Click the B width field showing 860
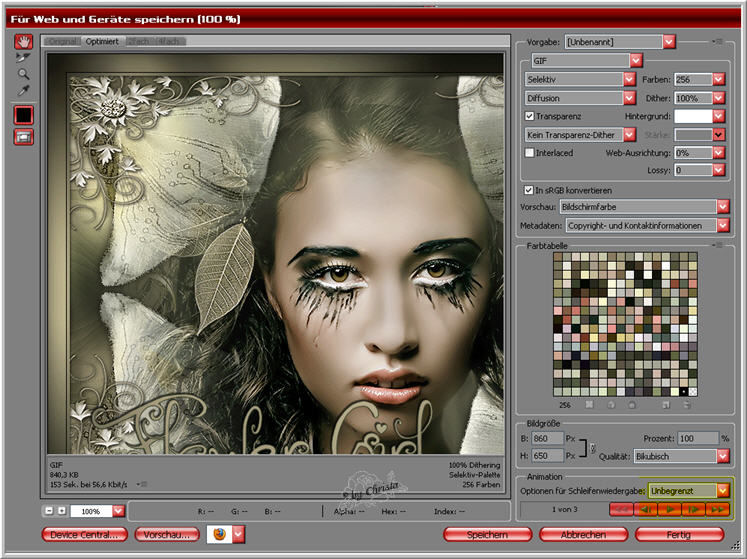The width and height of the screenshot is (747, 559). click(x=547, y=438)
